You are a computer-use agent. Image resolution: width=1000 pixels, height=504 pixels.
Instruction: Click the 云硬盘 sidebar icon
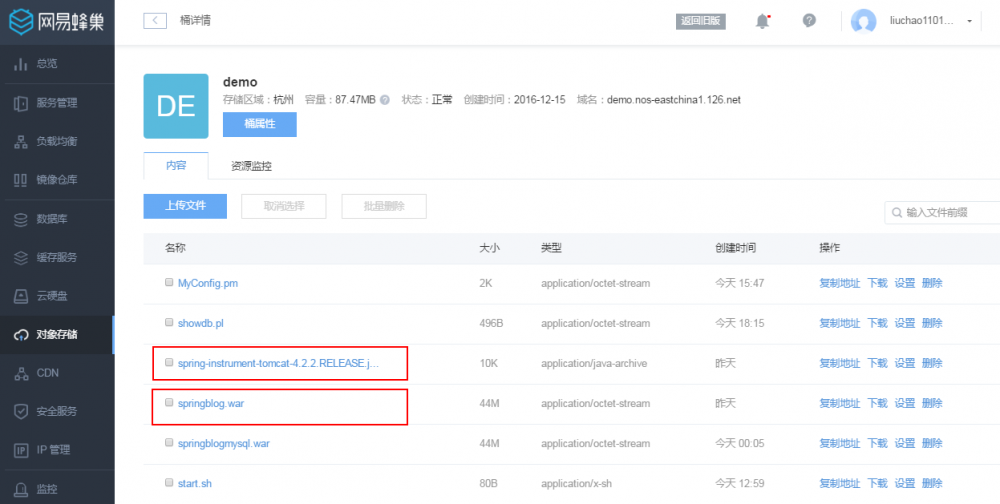pyautogui.click(x=21, y=296)
